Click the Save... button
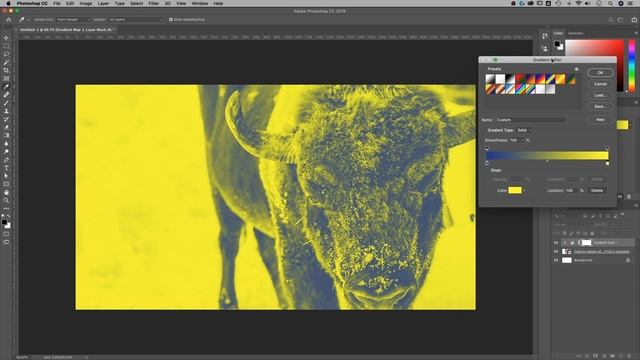This screenshot has width=640, height=360. 600,107
